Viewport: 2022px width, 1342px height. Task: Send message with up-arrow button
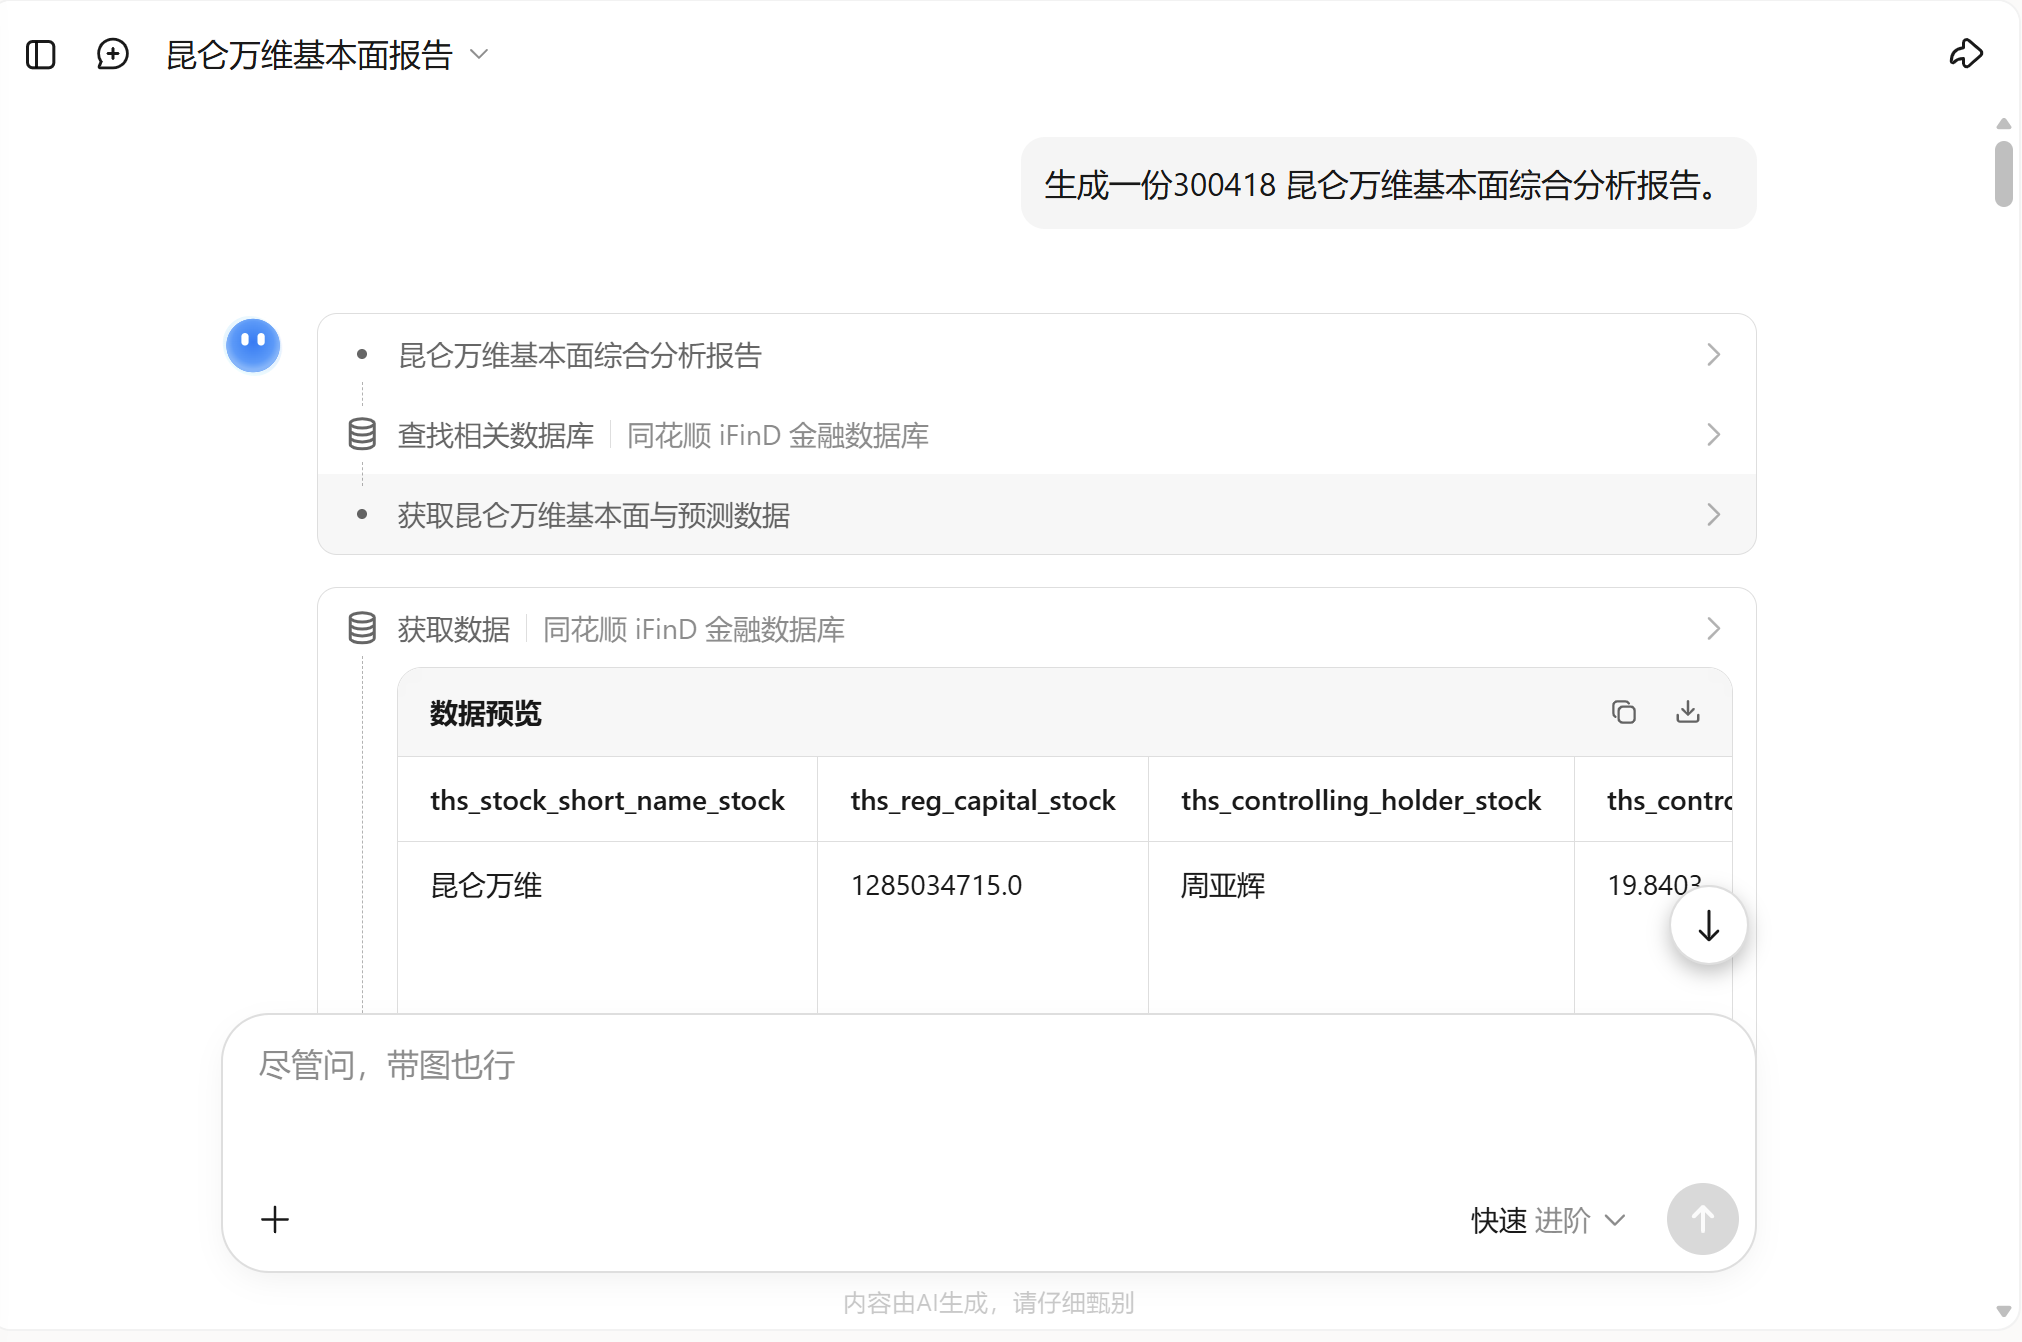click(1703, 1219)
